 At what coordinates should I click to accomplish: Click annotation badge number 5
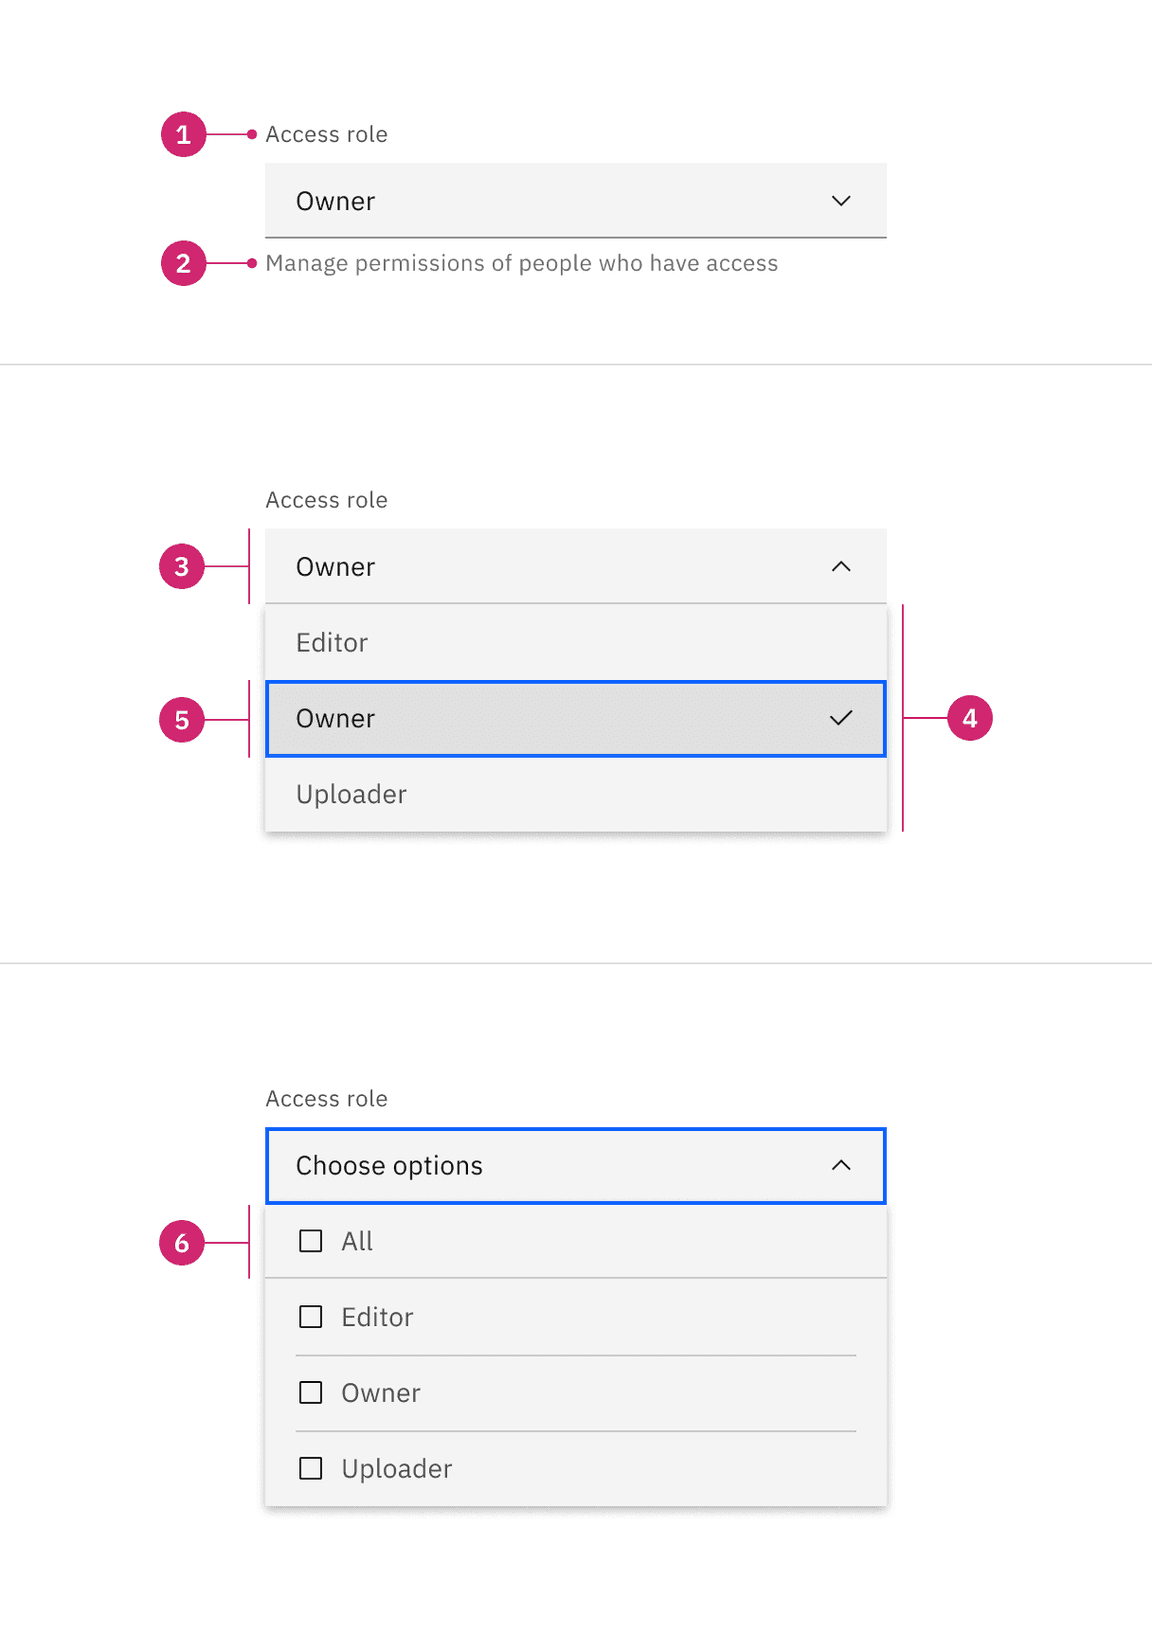point(182,720)
